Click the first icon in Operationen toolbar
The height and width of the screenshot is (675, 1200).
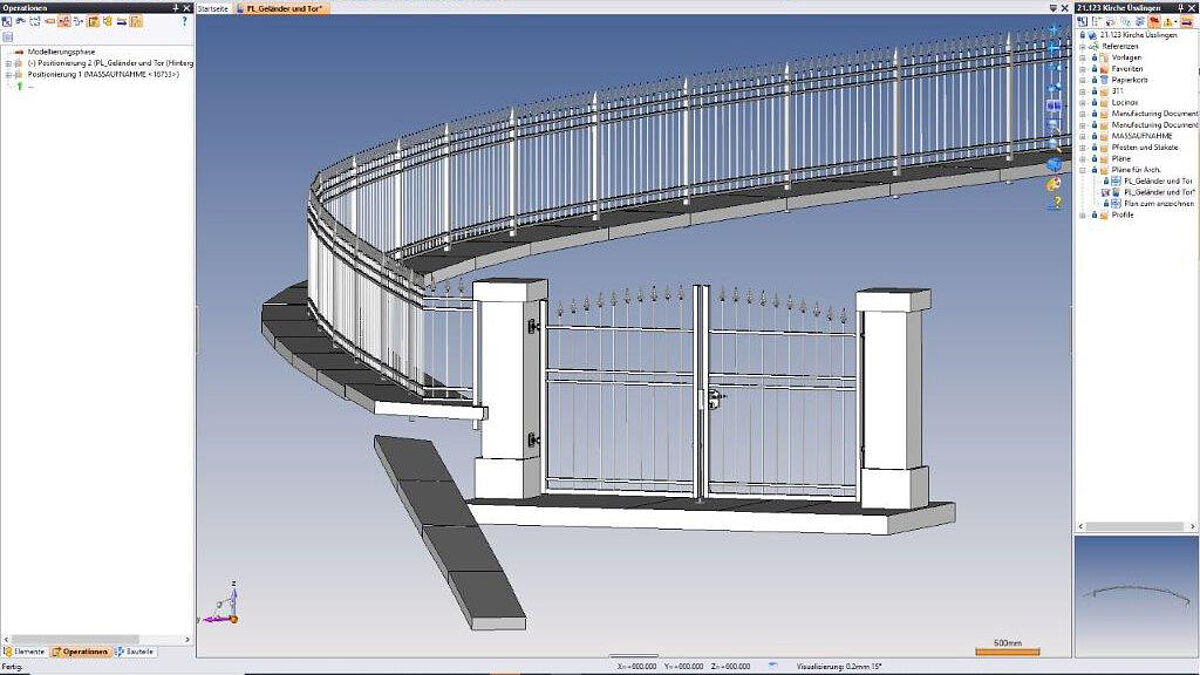click(x=6, y=21)
